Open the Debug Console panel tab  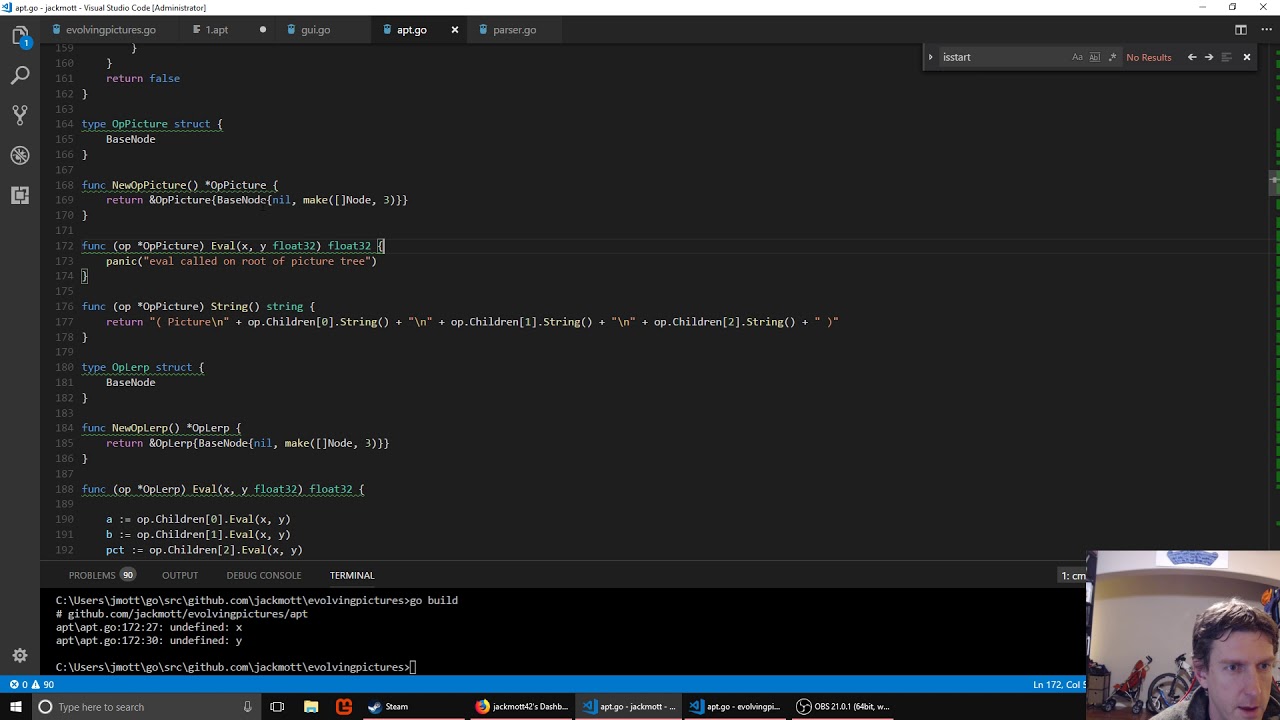(x=263, y=575)
